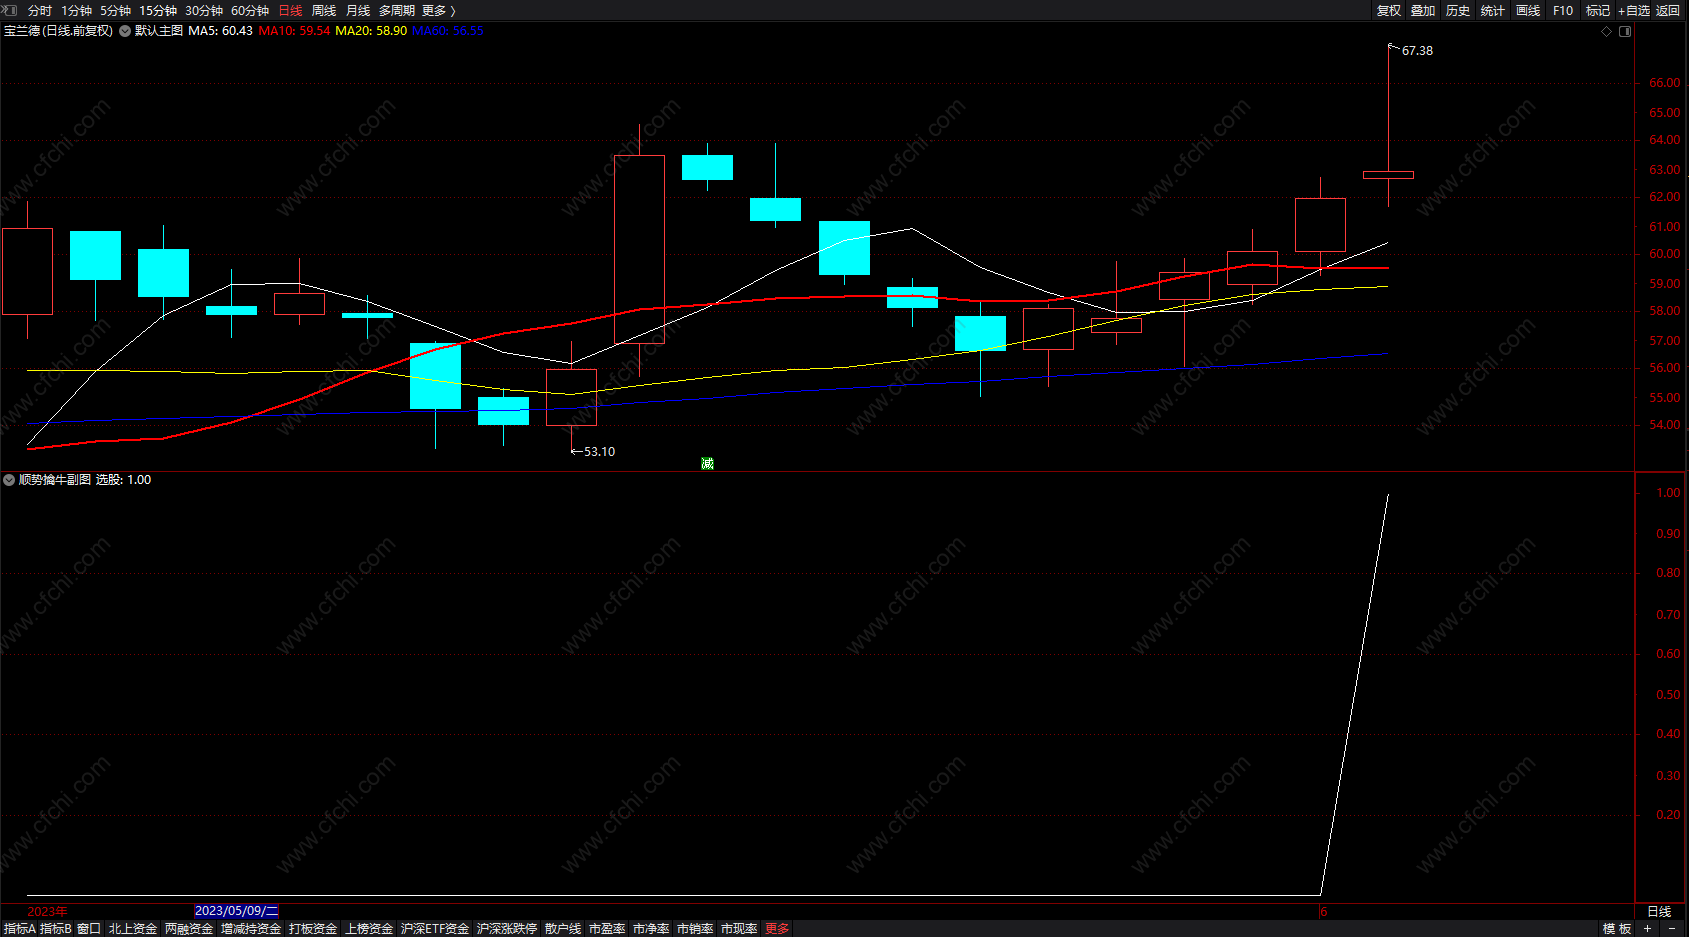Click the plus zoom-in button at bottom right
Screen dimensions: 1689x937
[x=1647, y=929]
